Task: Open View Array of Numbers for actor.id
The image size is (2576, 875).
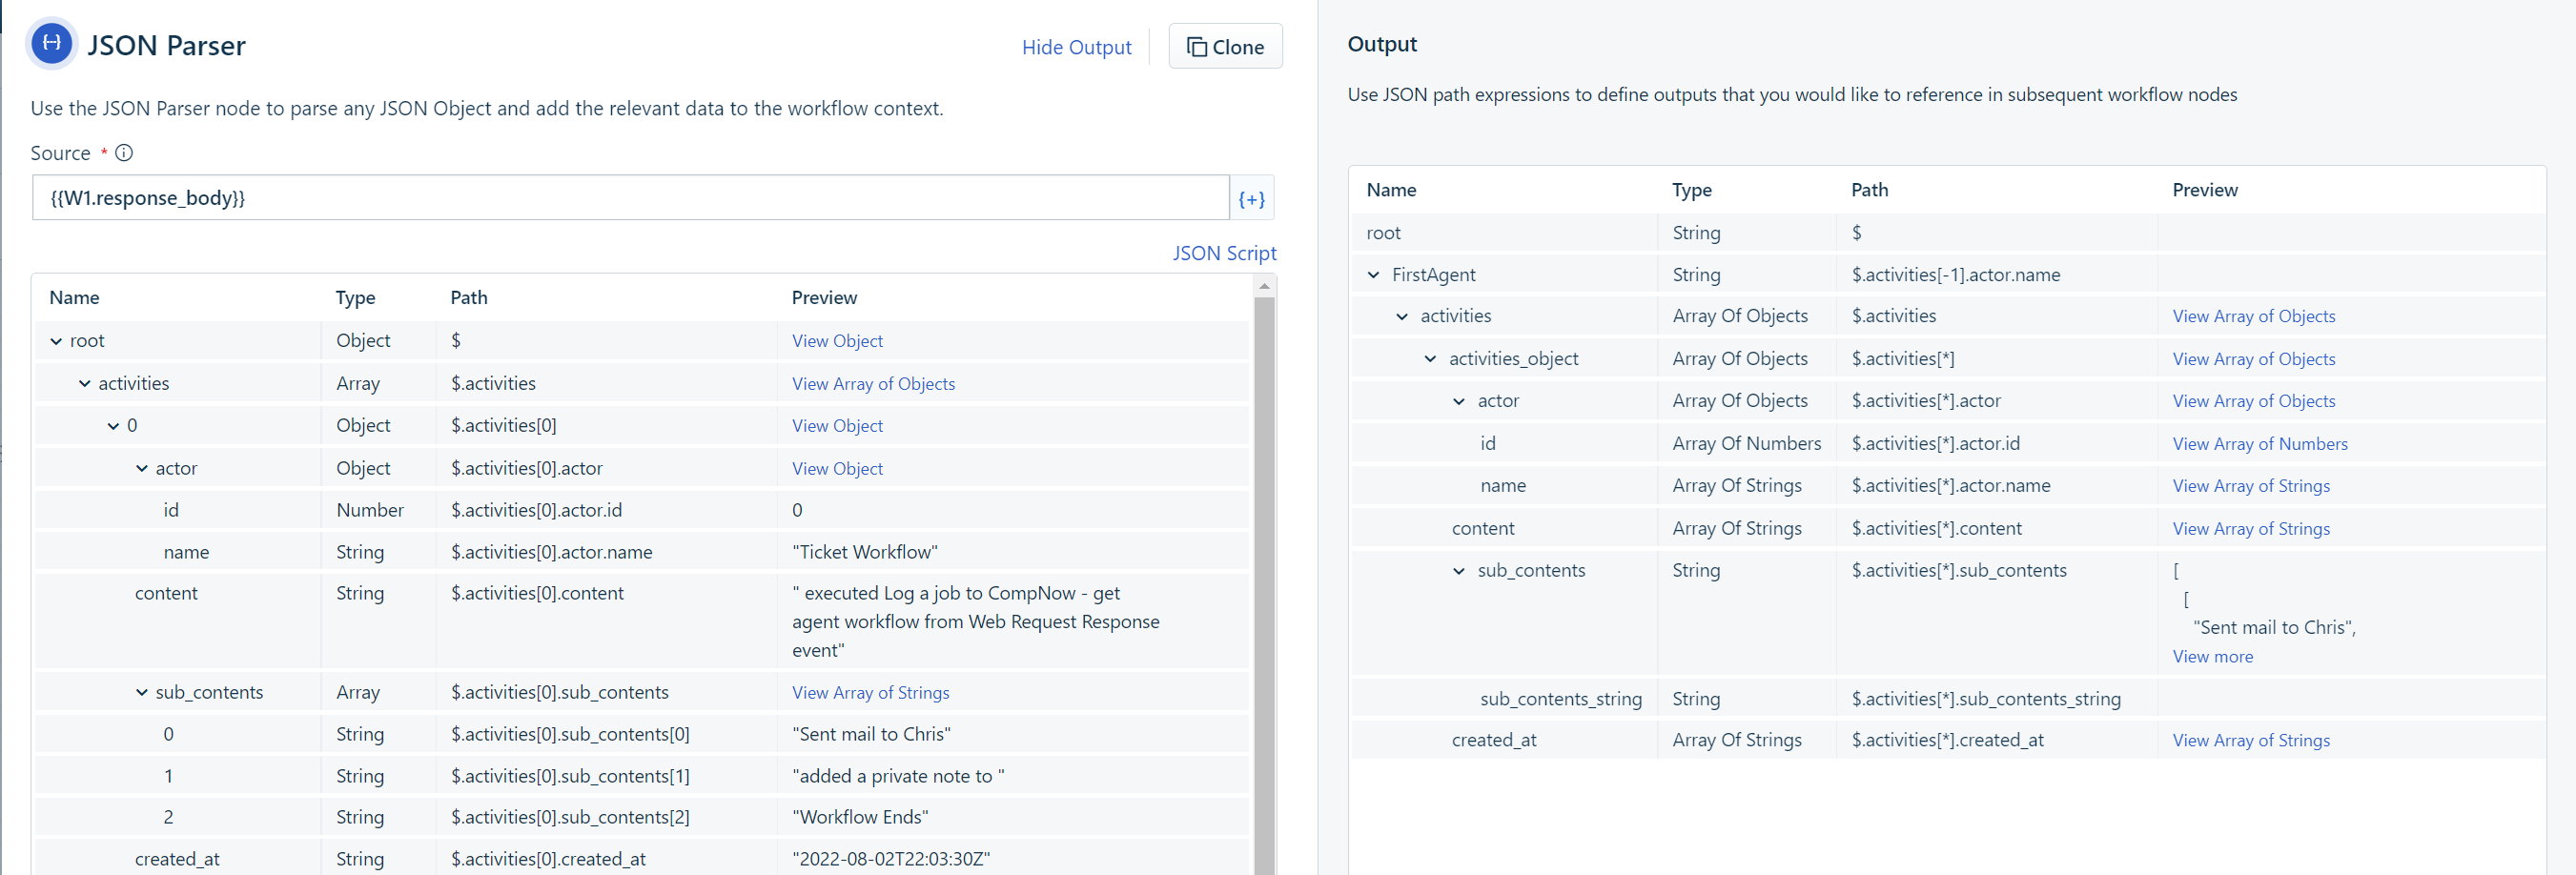Action: [2259, 444]
